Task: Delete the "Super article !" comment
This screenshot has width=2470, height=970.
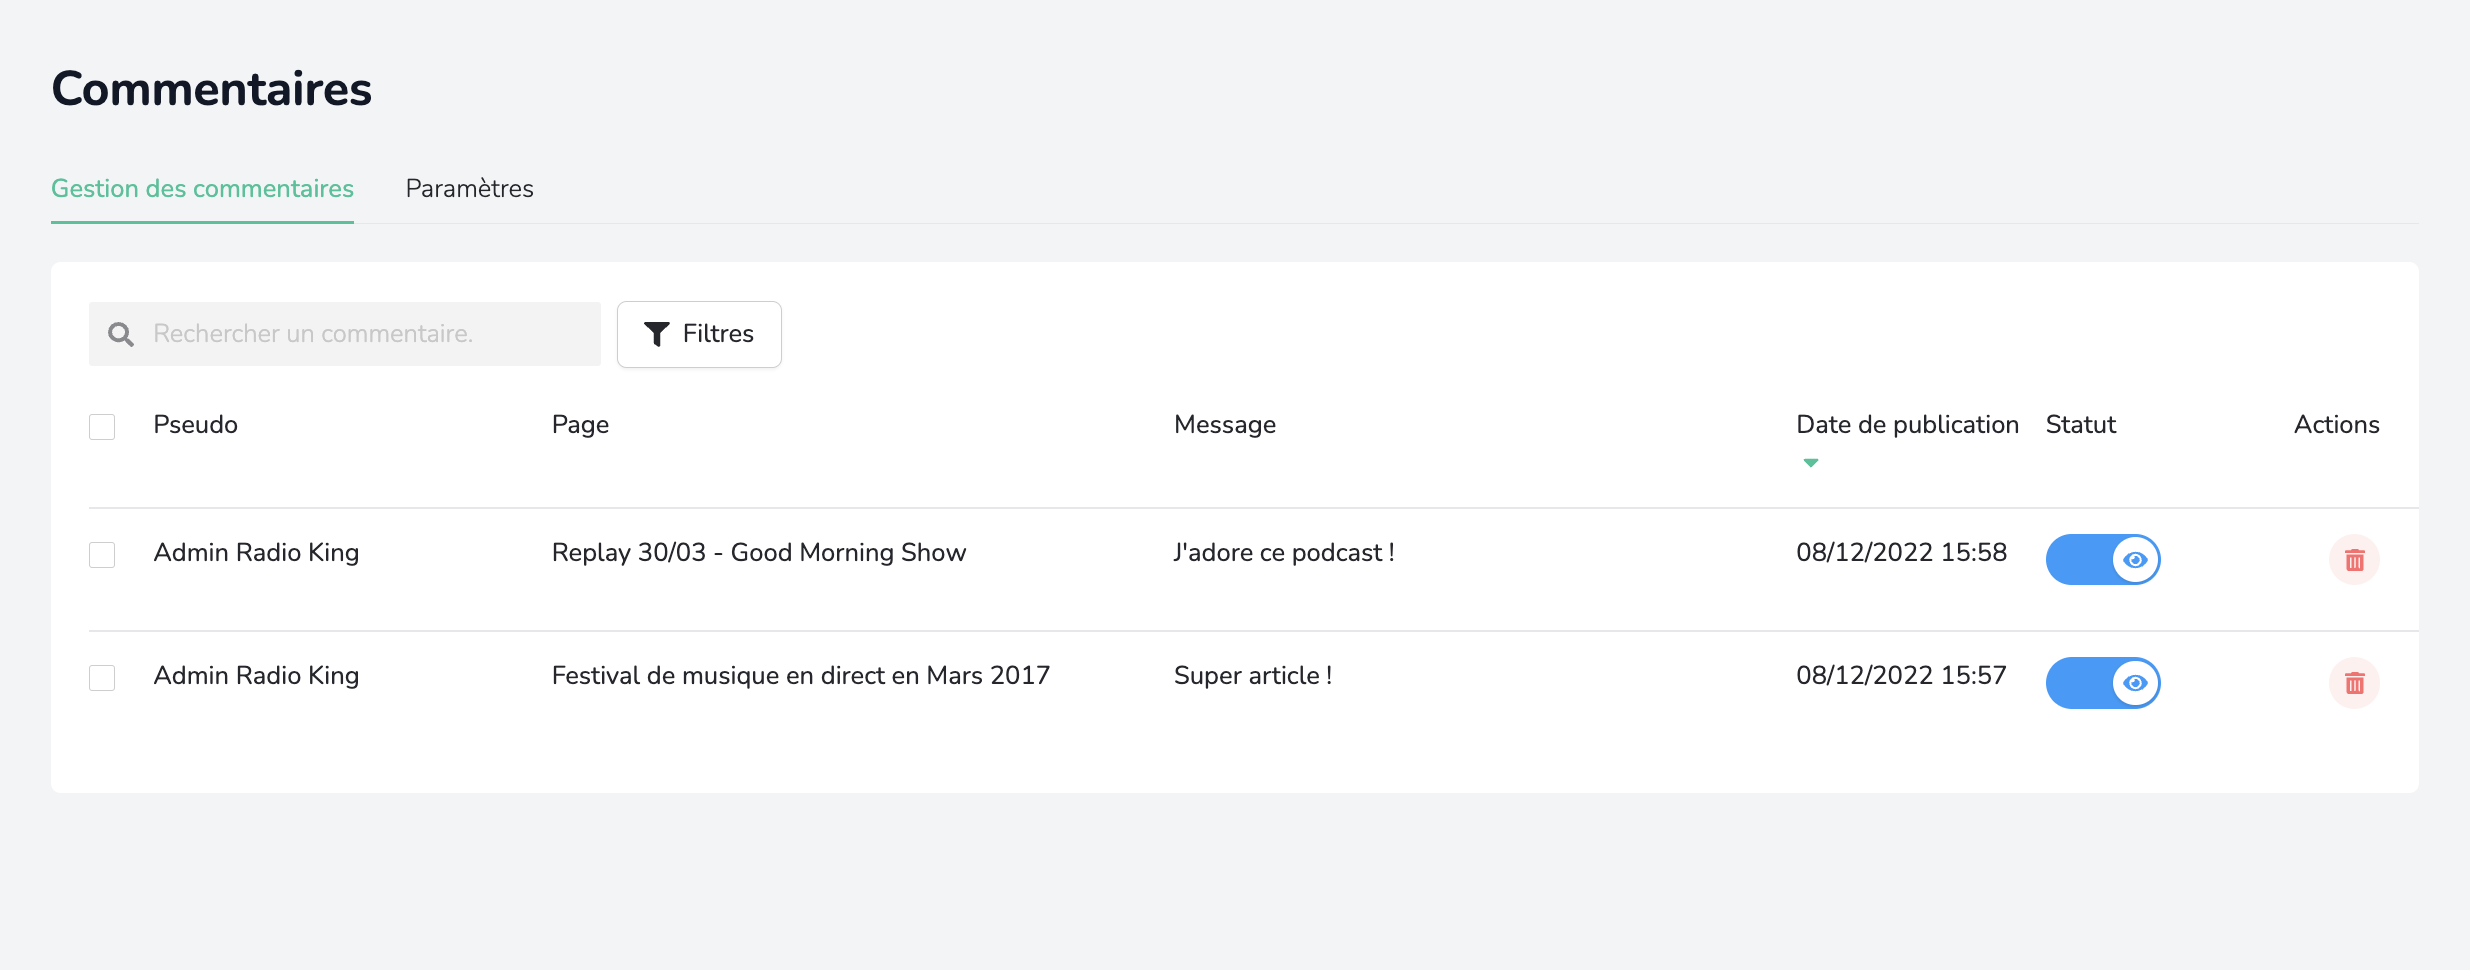Action: [2354, 683]
